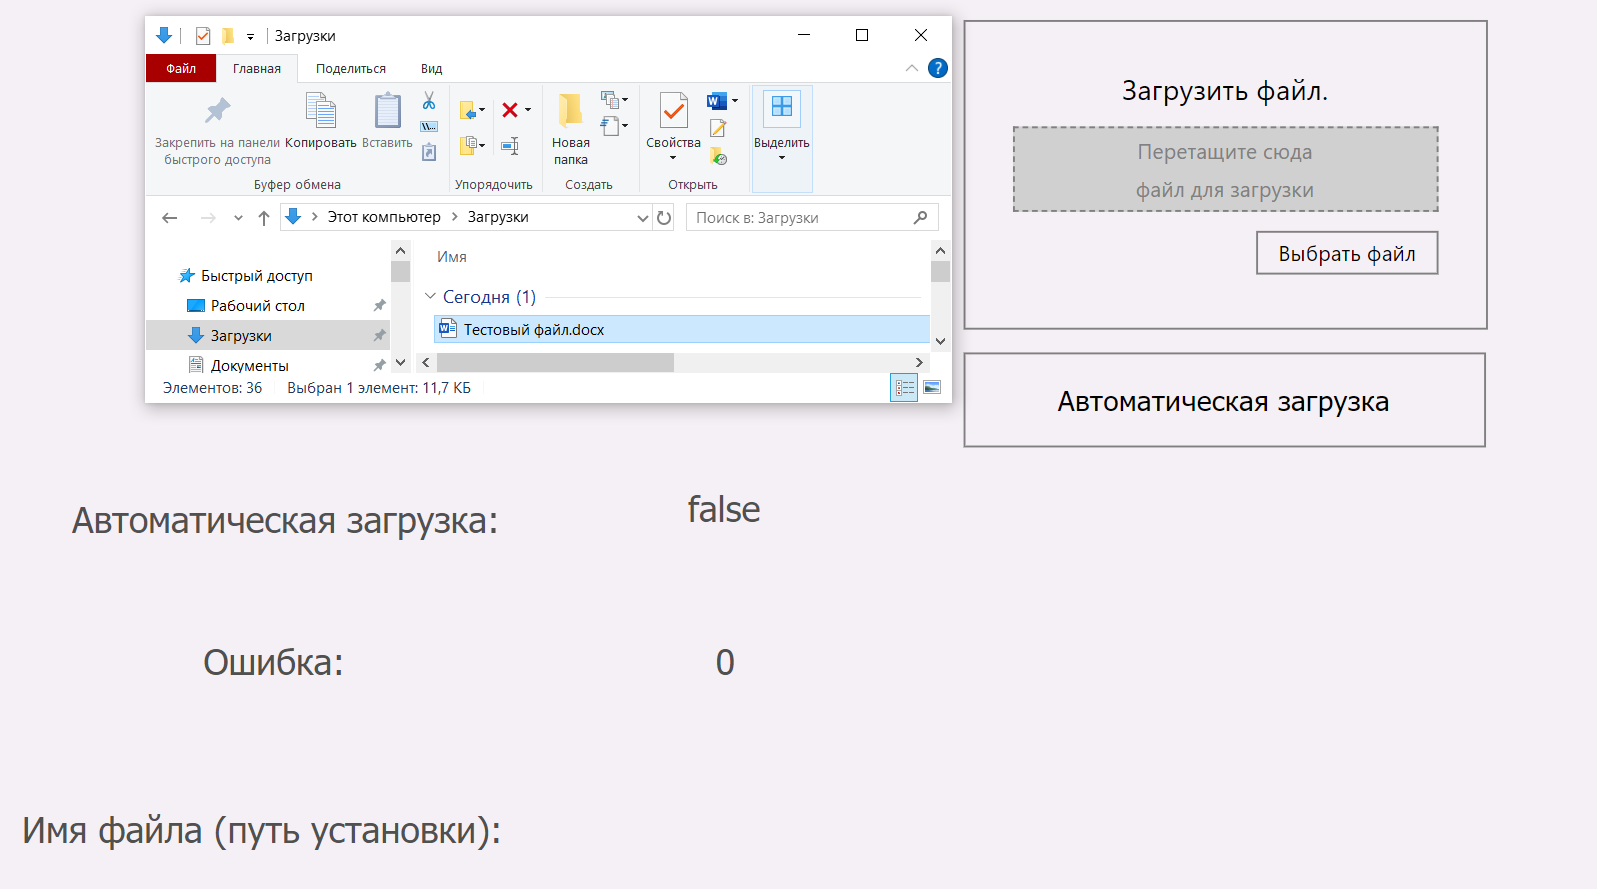
Task: Select Рабочий стол in navigation pane
Action: pos(258,306)
